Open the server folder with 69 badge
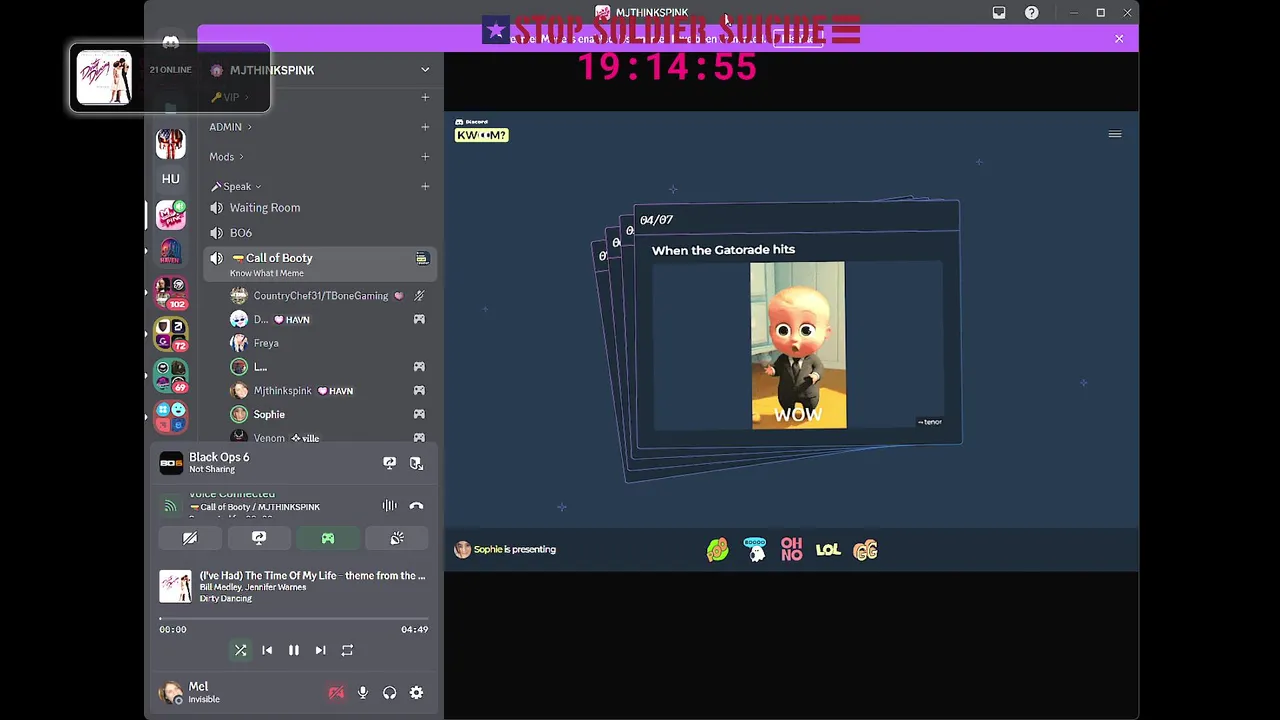 point(171,376)
